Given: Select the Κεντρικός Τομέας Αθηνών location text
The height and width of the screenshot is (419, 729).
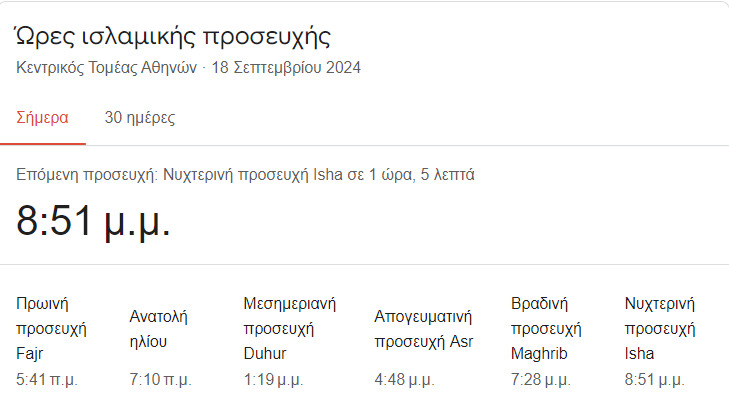Looking at the screenshot, I should click(x=107, y=69).
